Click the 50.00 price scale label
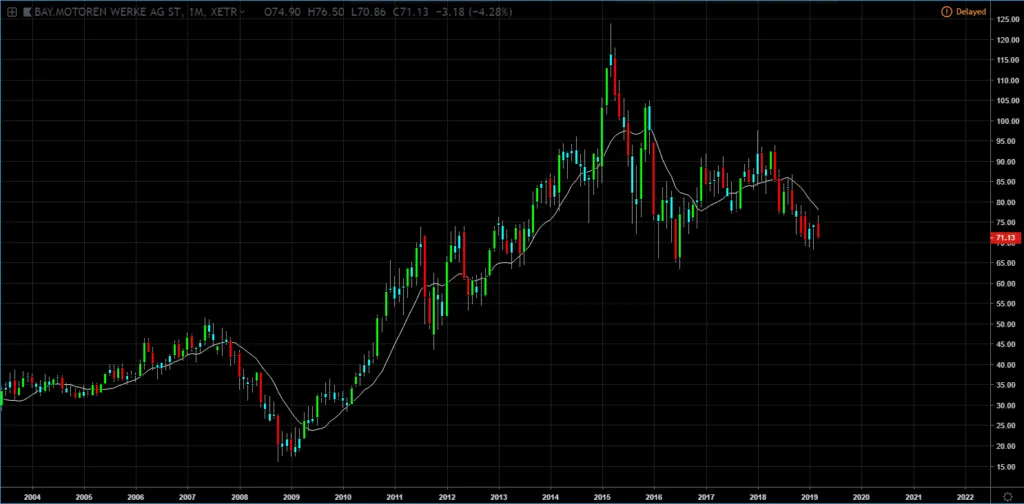 [1007, 324]
